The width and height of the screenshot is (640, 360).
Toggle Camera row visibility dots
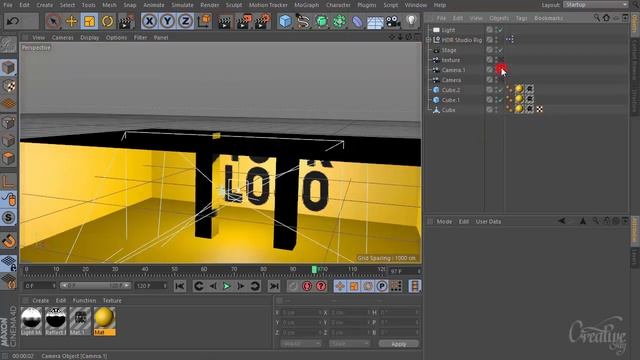[496, 80]
